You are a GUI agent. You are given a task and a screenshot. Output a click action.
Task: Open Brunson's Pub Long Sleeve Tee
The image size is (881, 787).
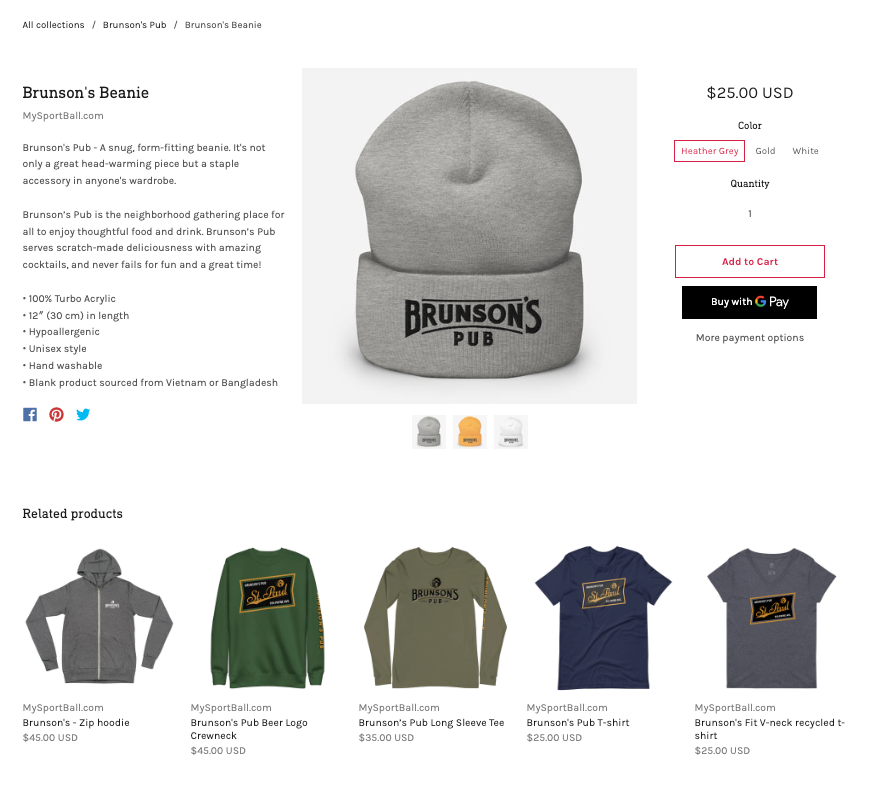click(x=432, y=722)
